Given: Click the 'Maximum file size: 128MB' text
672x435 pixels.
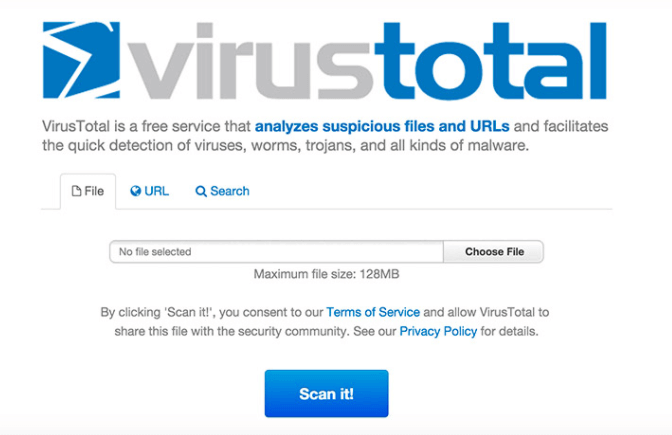Looking at the screenshot, I should (326, 274).
